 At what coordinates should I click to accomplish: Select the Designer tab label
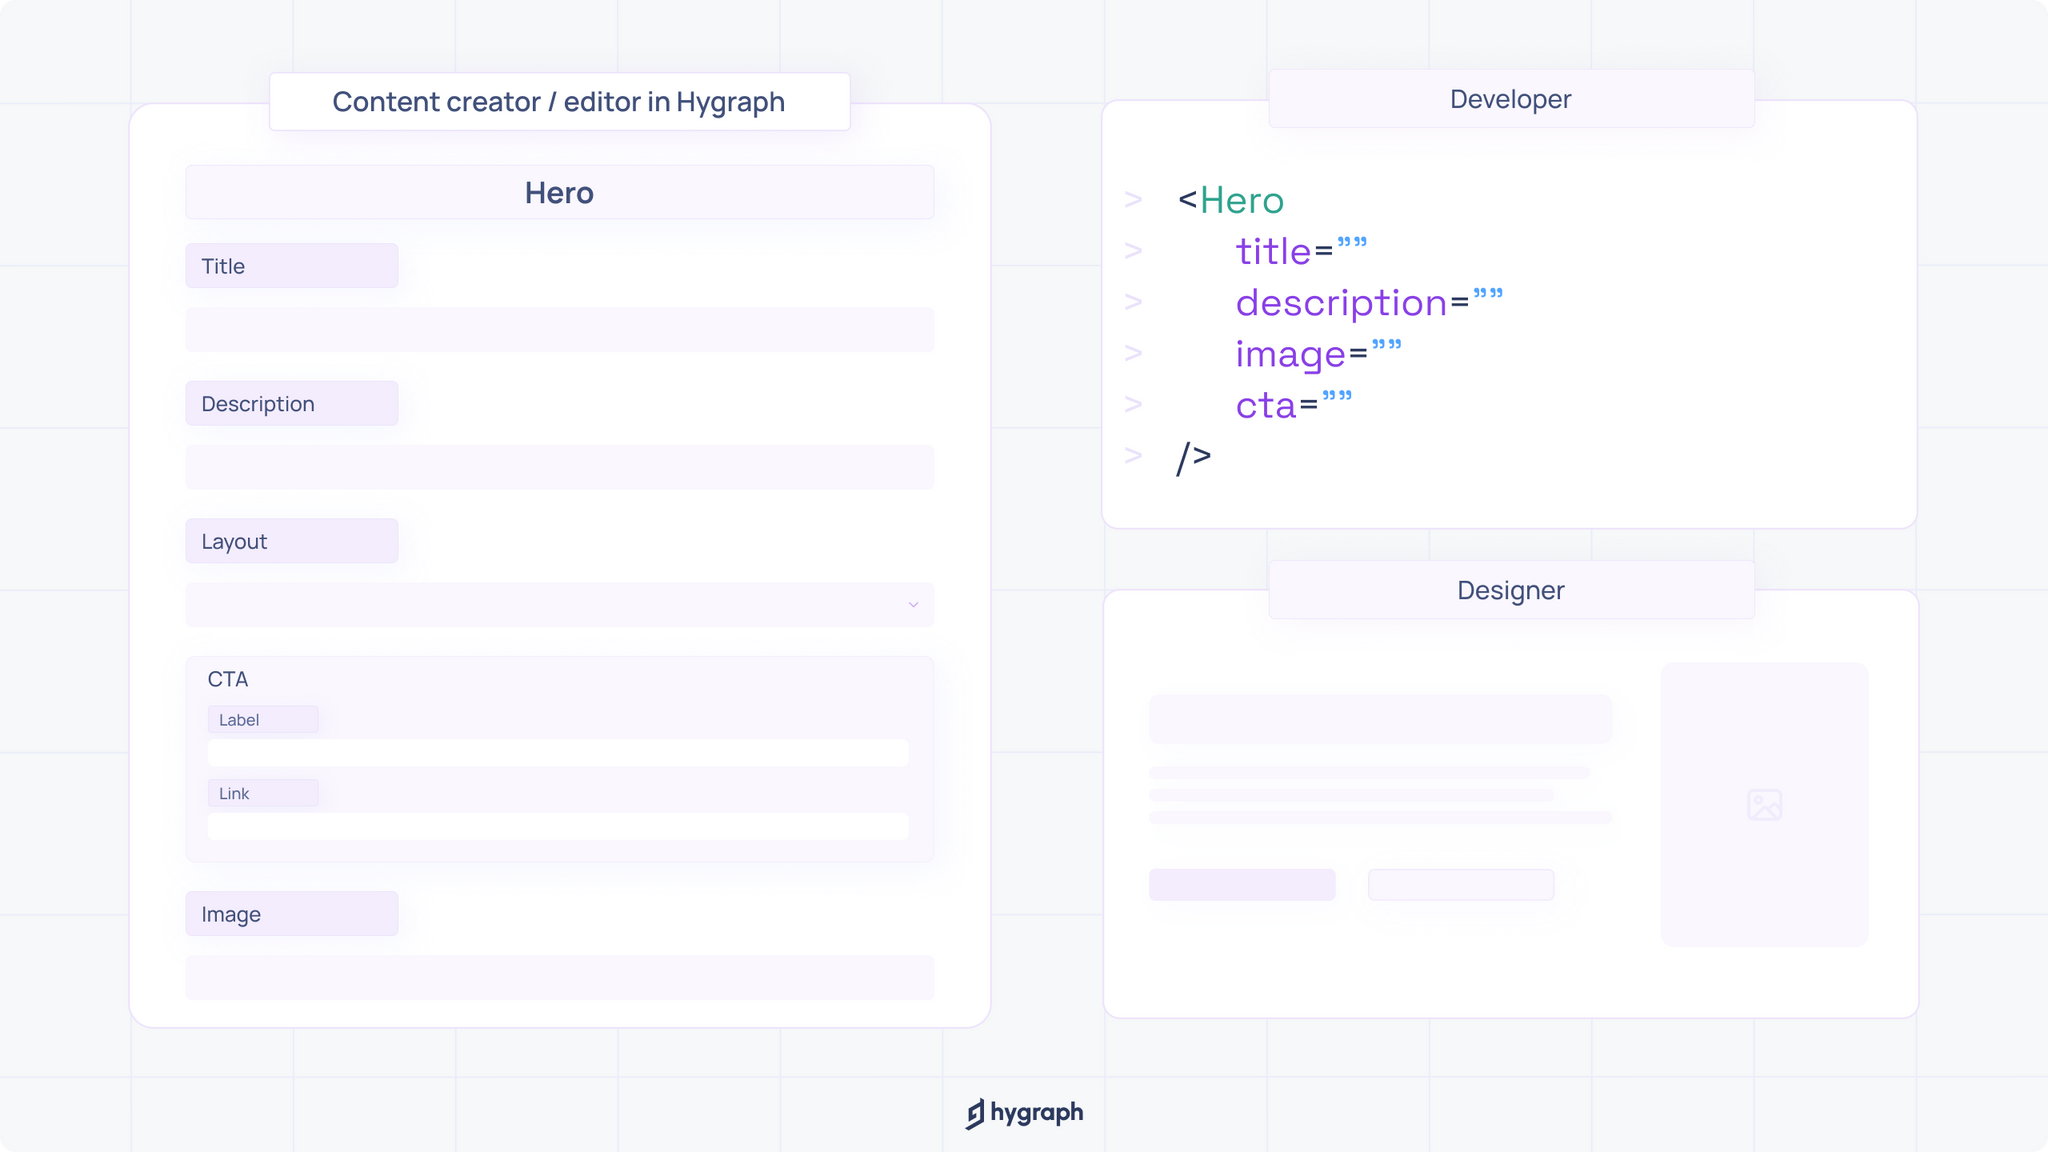point(1510,590)
